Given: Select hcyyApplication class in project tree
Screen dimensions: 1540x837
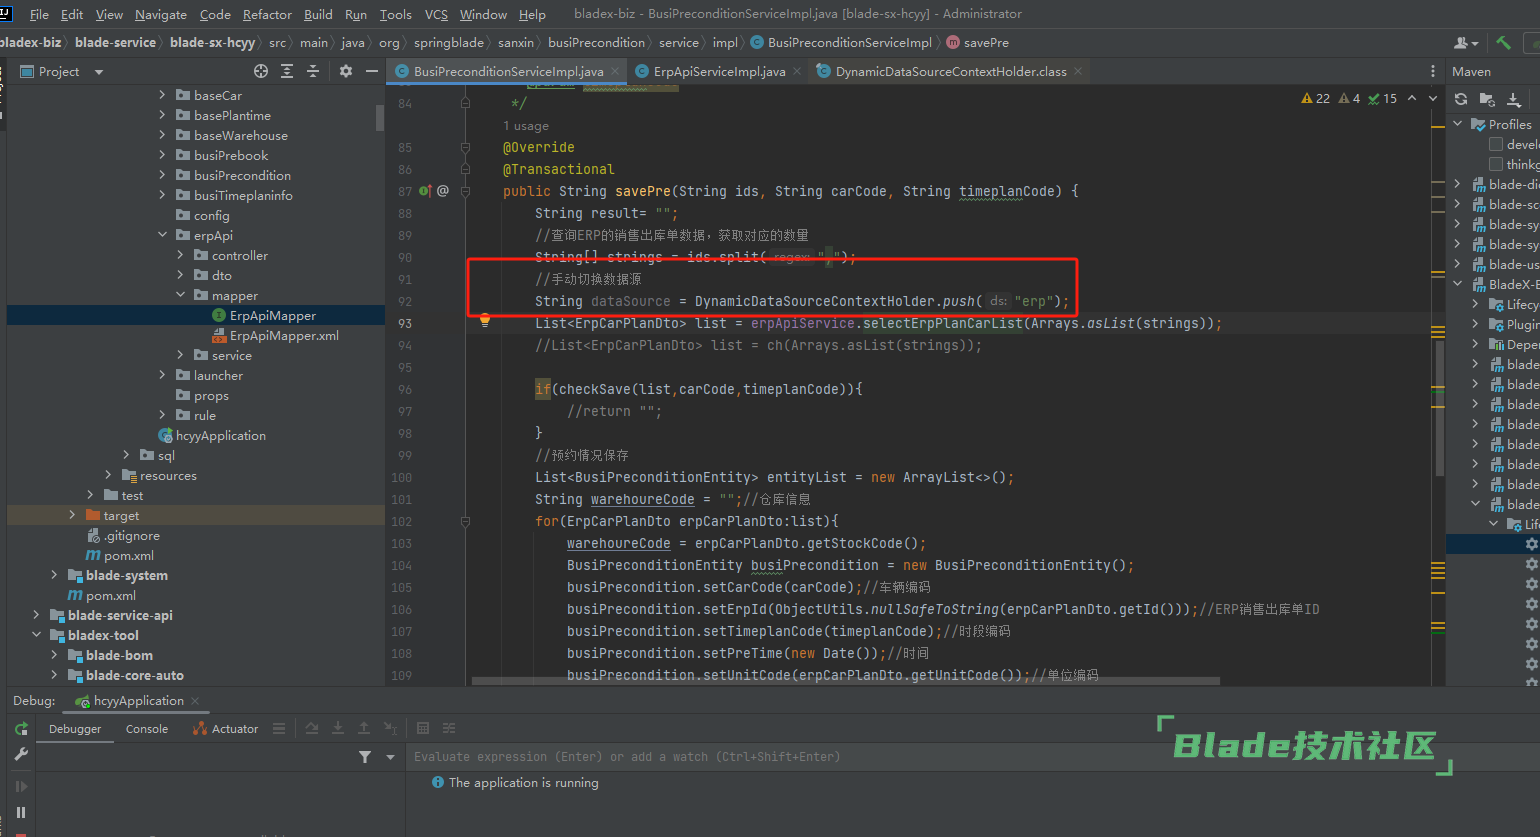Looking at the screenshot, I should (212, 435).
